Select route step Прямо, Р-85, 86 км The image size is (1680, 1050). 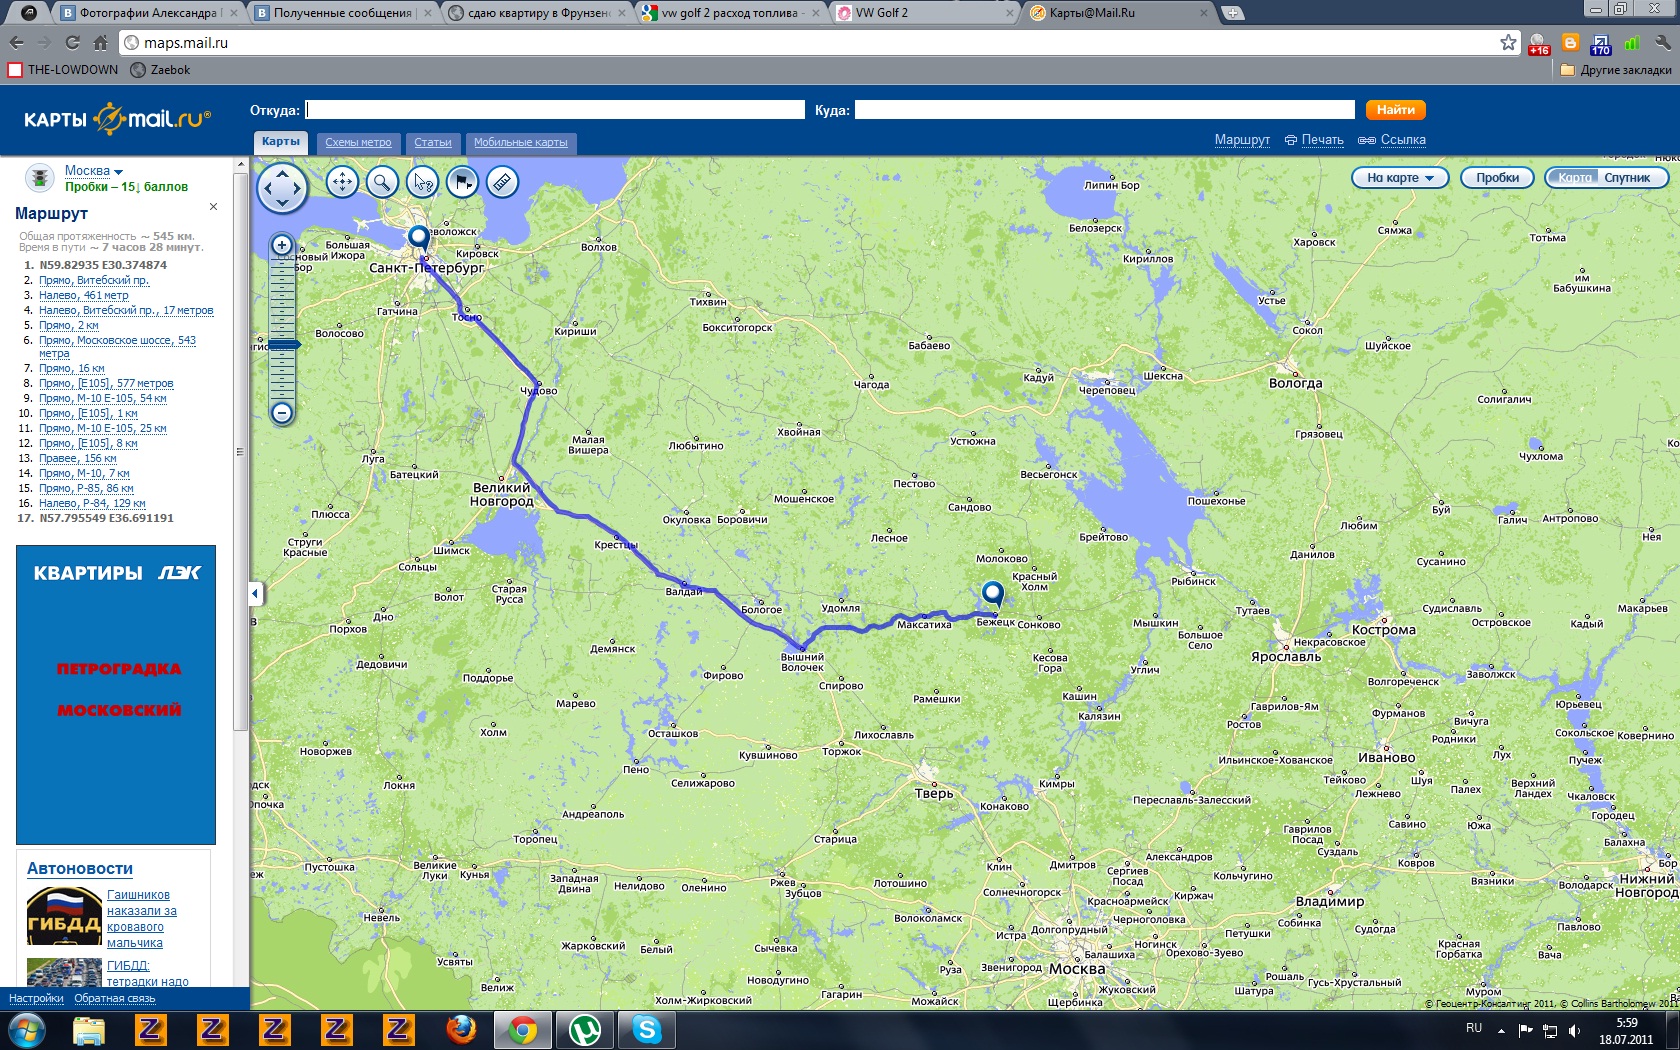point(86,489)
